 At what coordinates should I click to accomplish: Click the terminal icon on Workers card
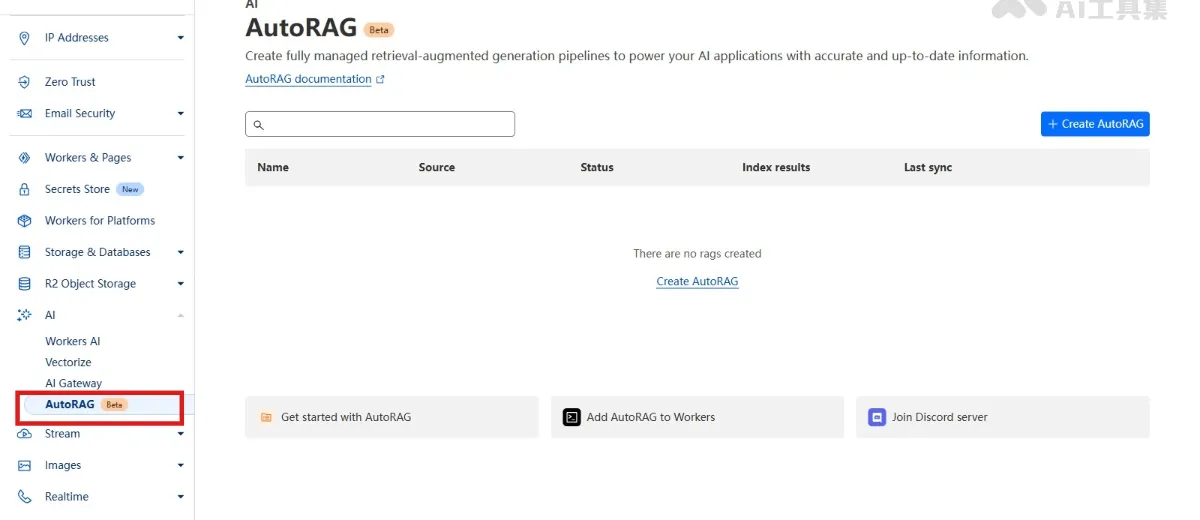point(572,417)
